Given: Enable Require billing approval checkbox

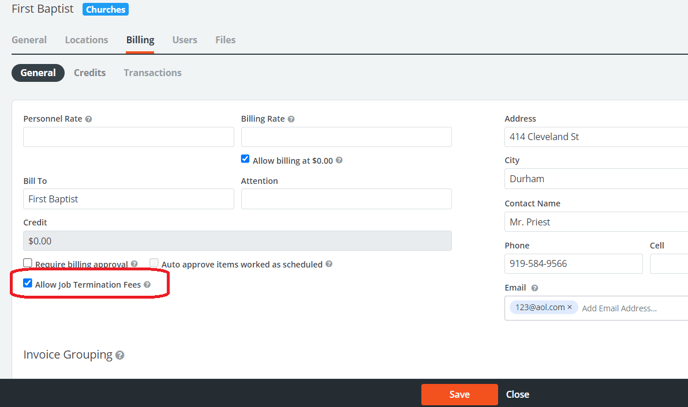Looking at the screenshot, I should [x=28, y=263].
